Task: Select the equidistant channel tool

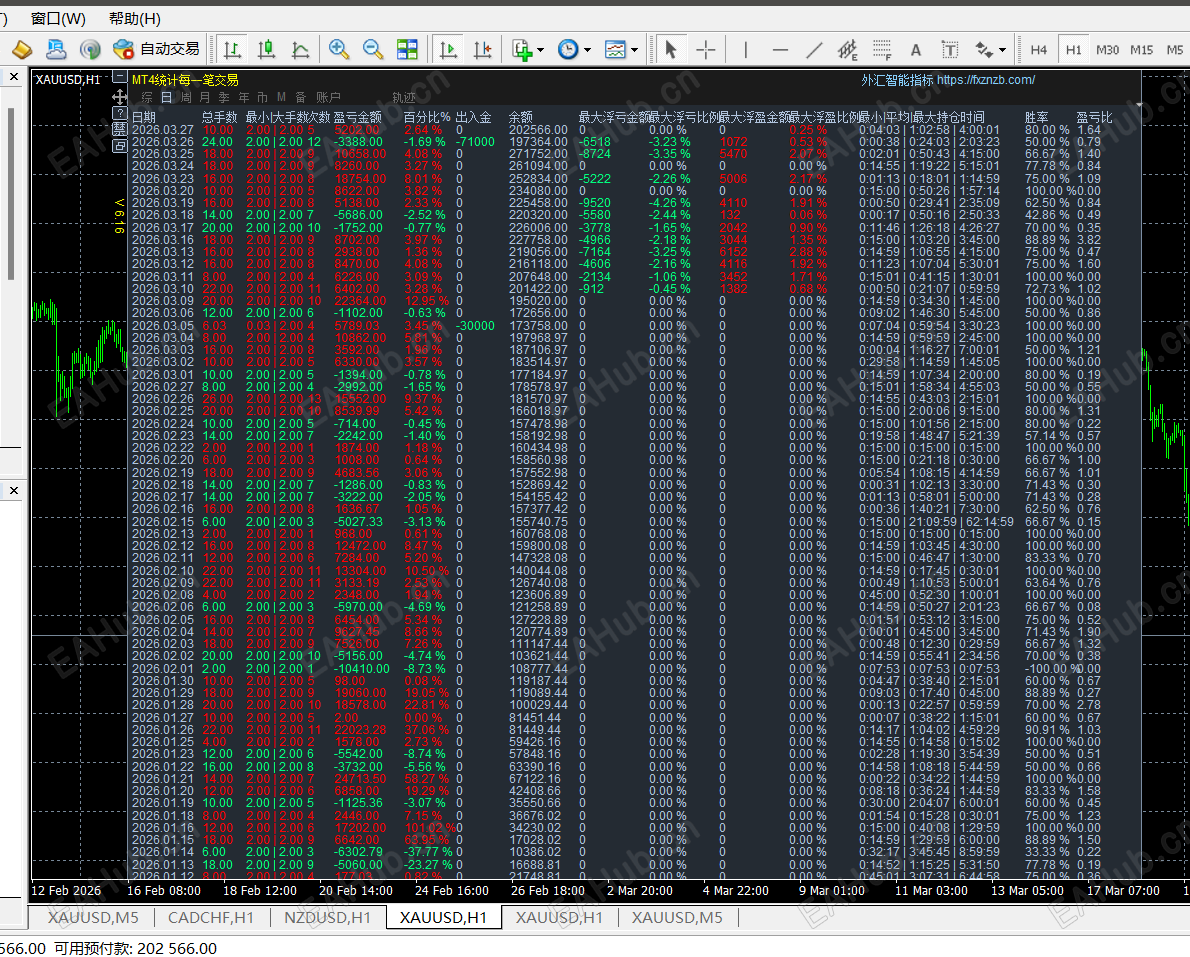Action: [x=848, y=49]
